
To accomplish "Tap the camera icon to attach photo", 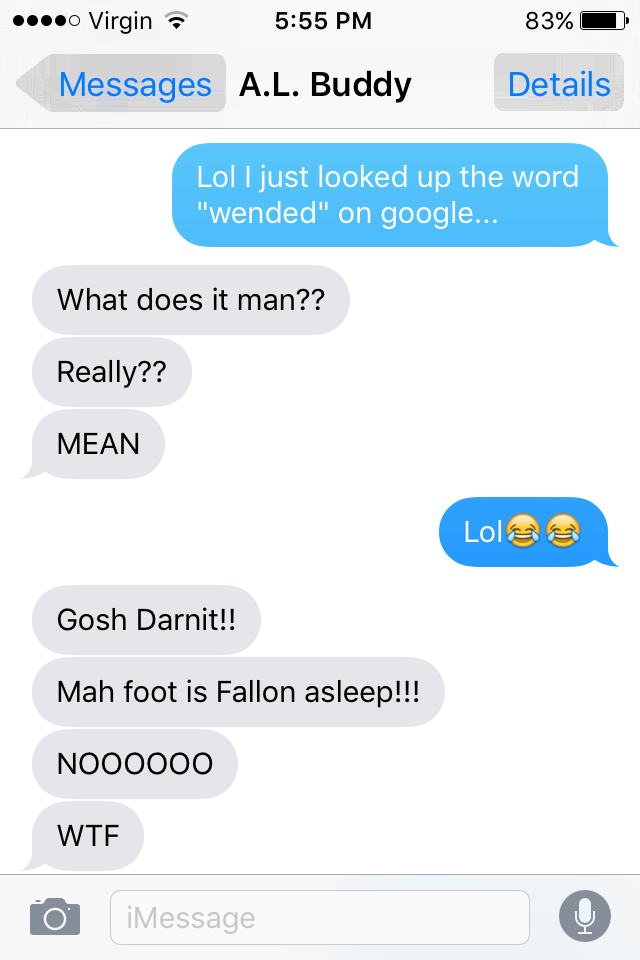I will (x=55, y=917).
